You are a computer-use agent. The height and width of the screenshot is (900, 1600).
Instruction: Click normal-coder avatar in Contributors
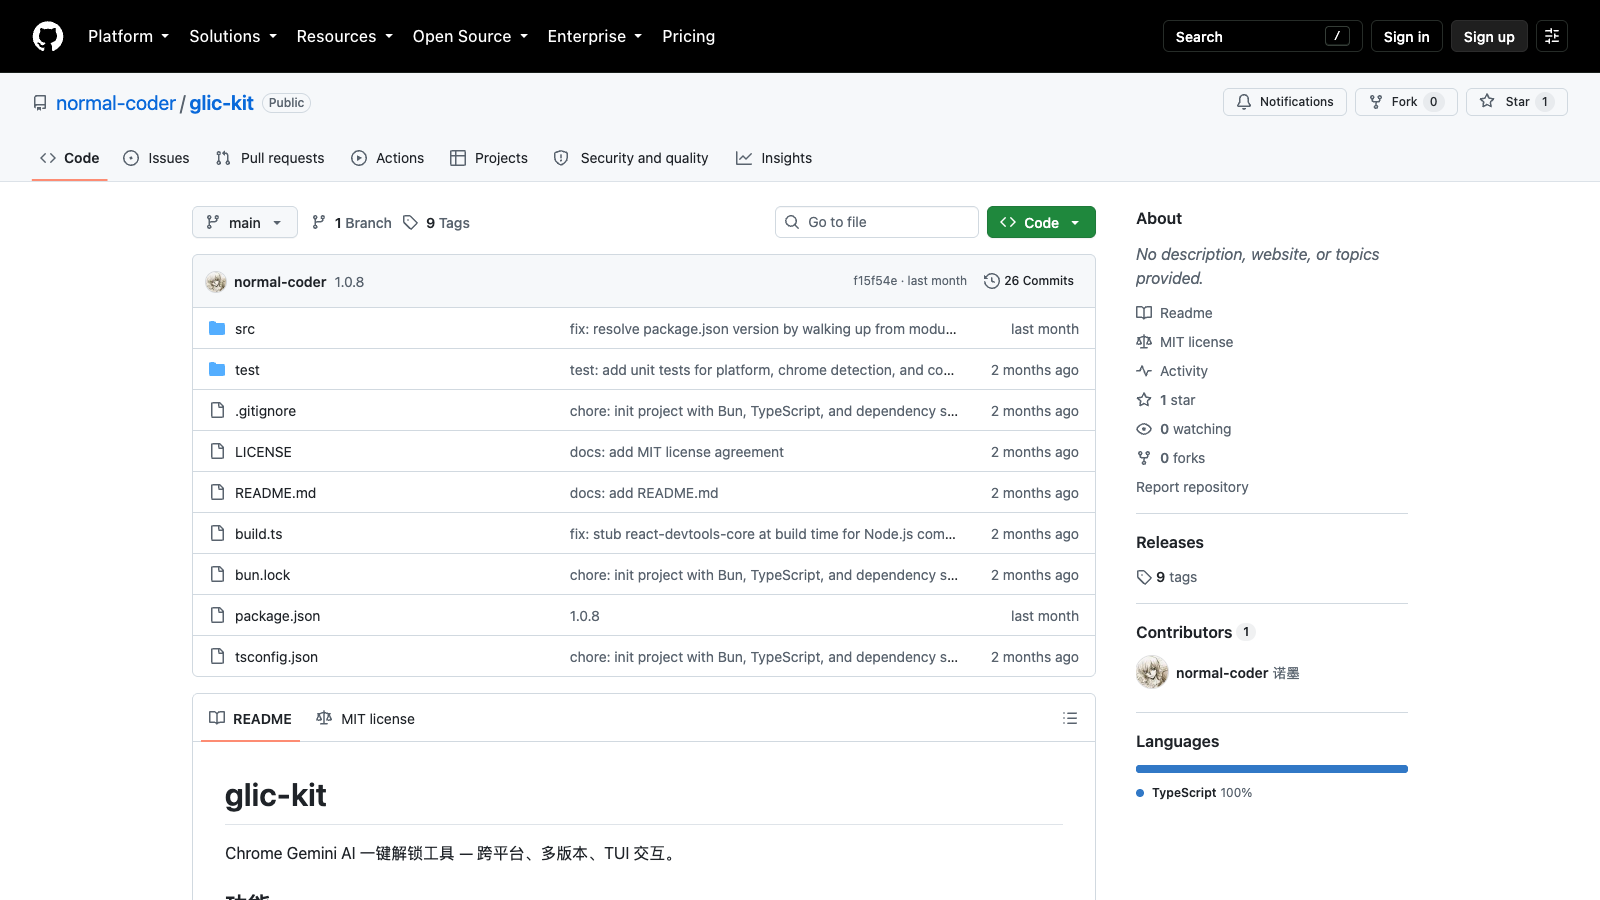[x=1152, y=672]
